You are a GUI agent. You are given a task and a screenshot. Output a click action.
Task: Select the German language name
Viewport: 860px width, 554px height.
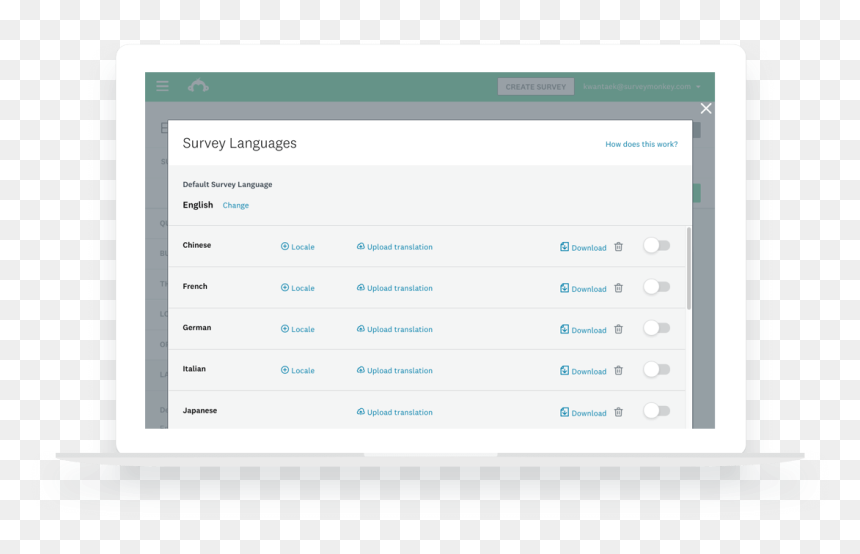[x=197, y=327]
